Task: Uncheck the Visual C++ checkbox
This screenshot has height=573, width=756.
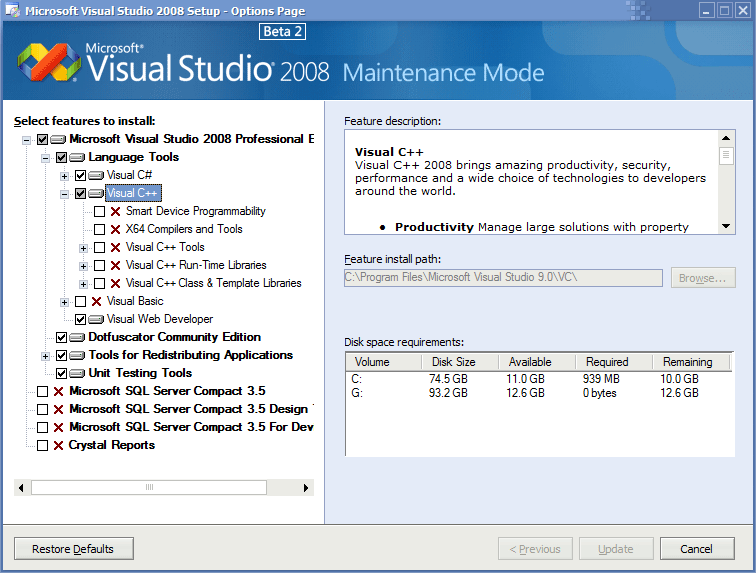Action: click(81, 193)
